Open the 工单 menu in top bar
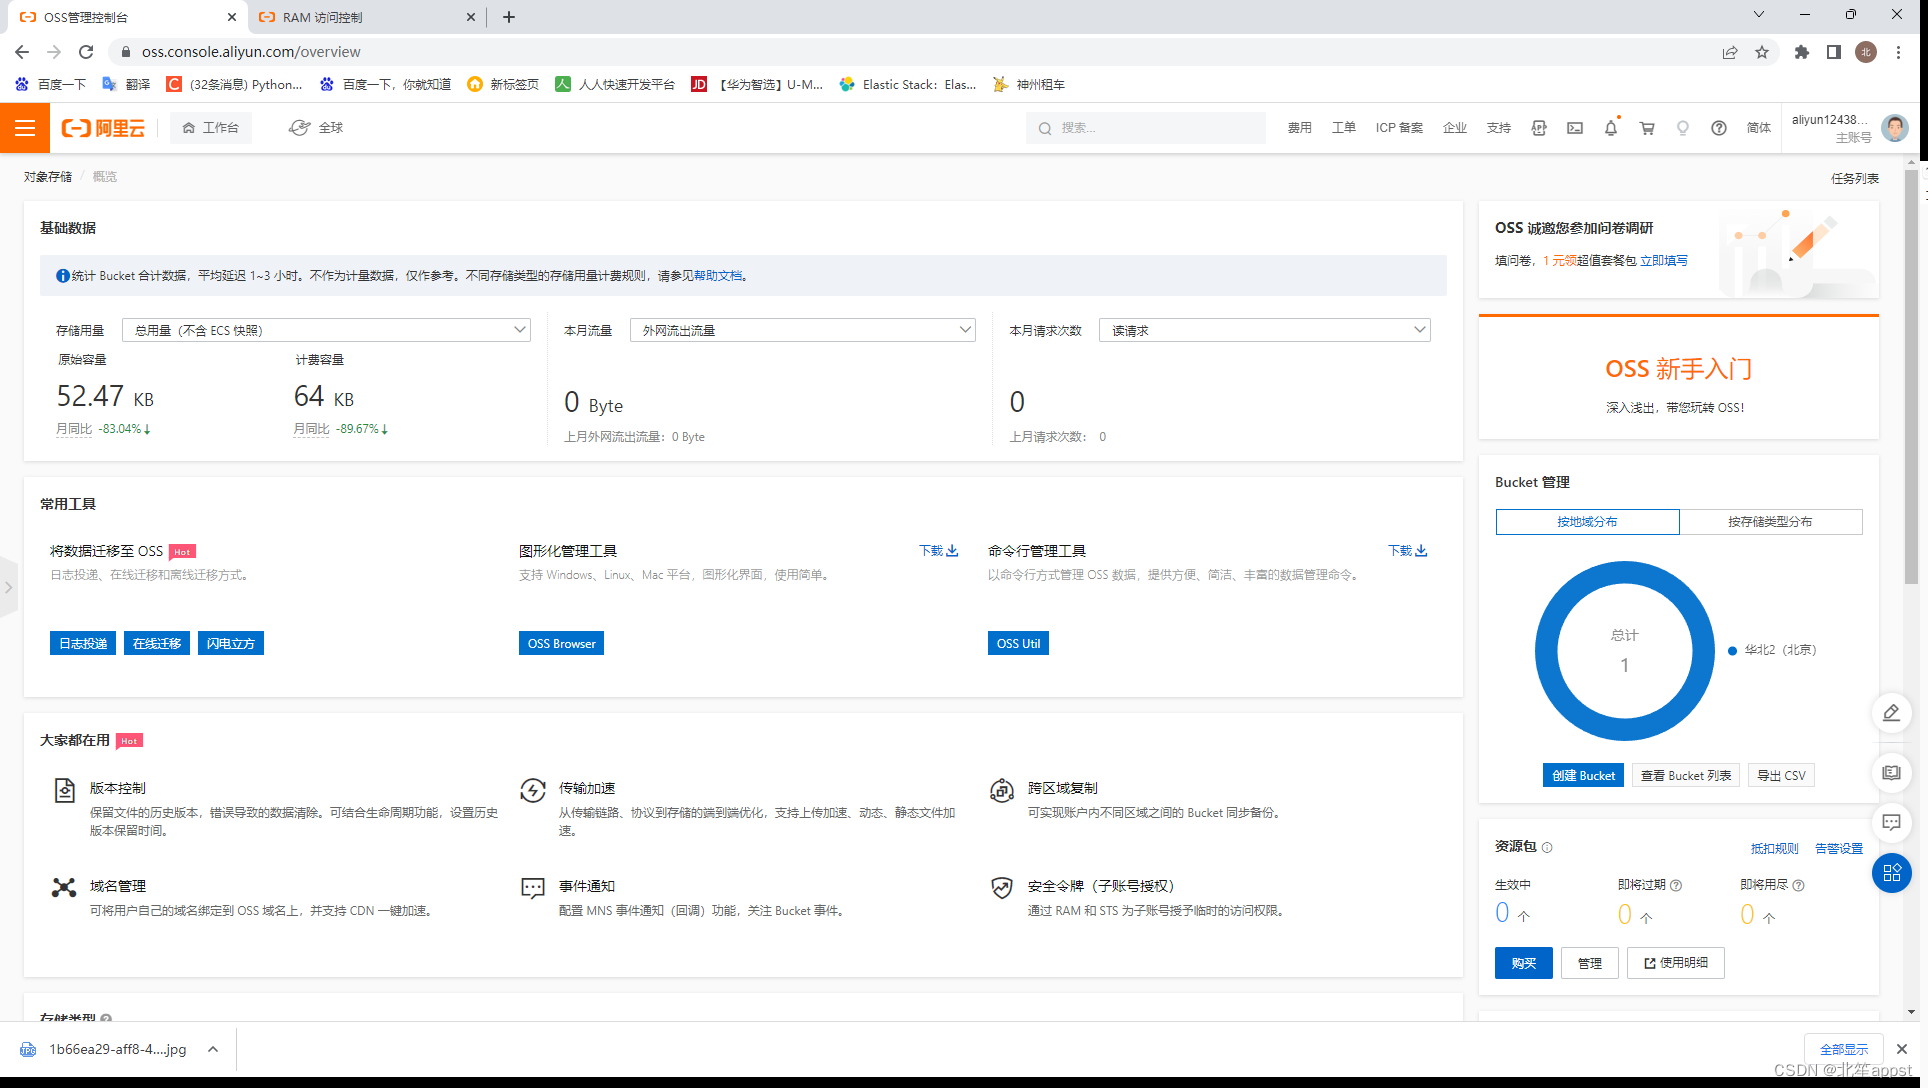This screenshot has height=1088, width=1928. pos(1344,128)
